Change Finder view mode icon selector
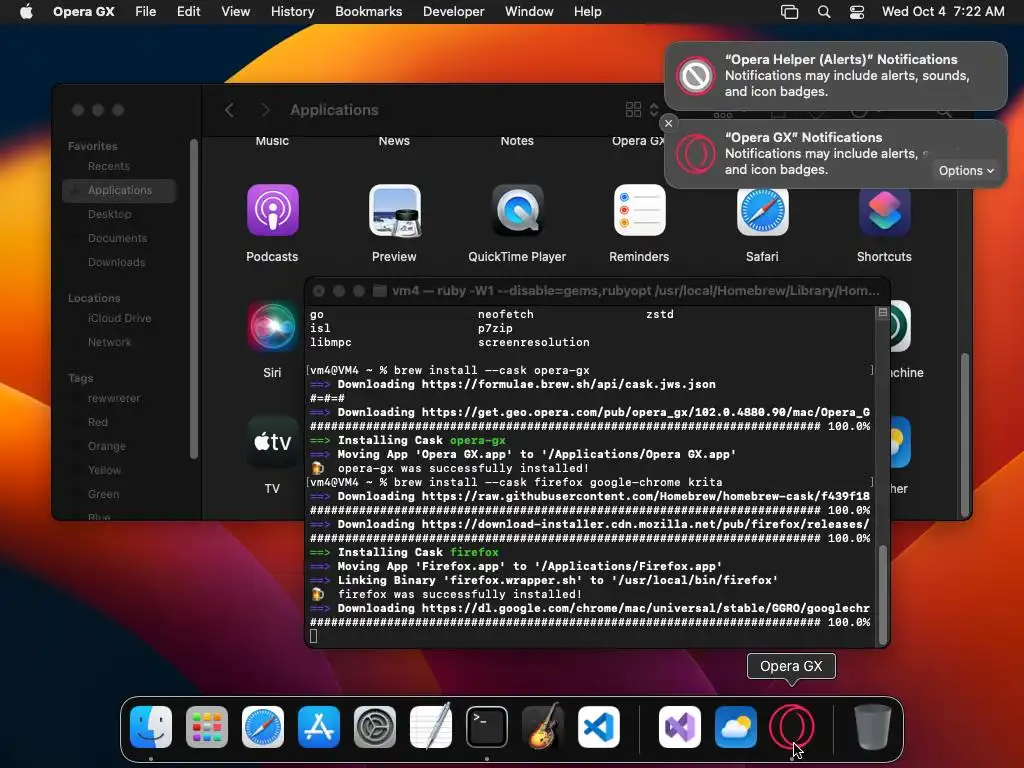The height and width of the screenshot is (768, 1024). (x=642, y=110)
